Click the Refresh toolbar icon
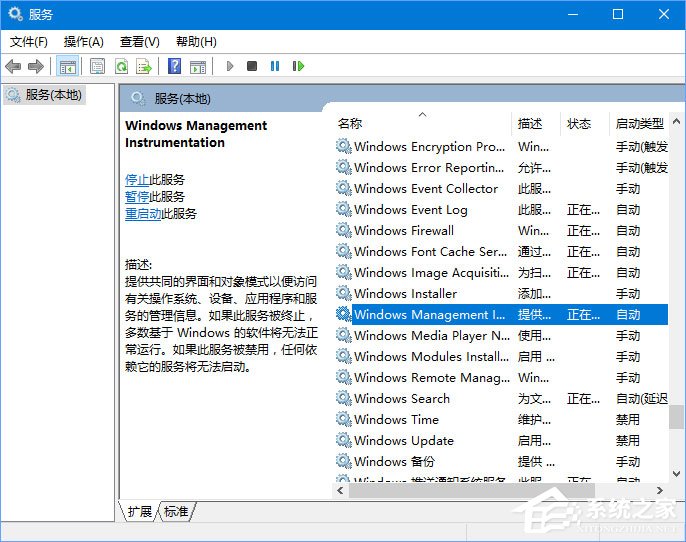The height and width of the screenshot is (542, 686). 121,66
